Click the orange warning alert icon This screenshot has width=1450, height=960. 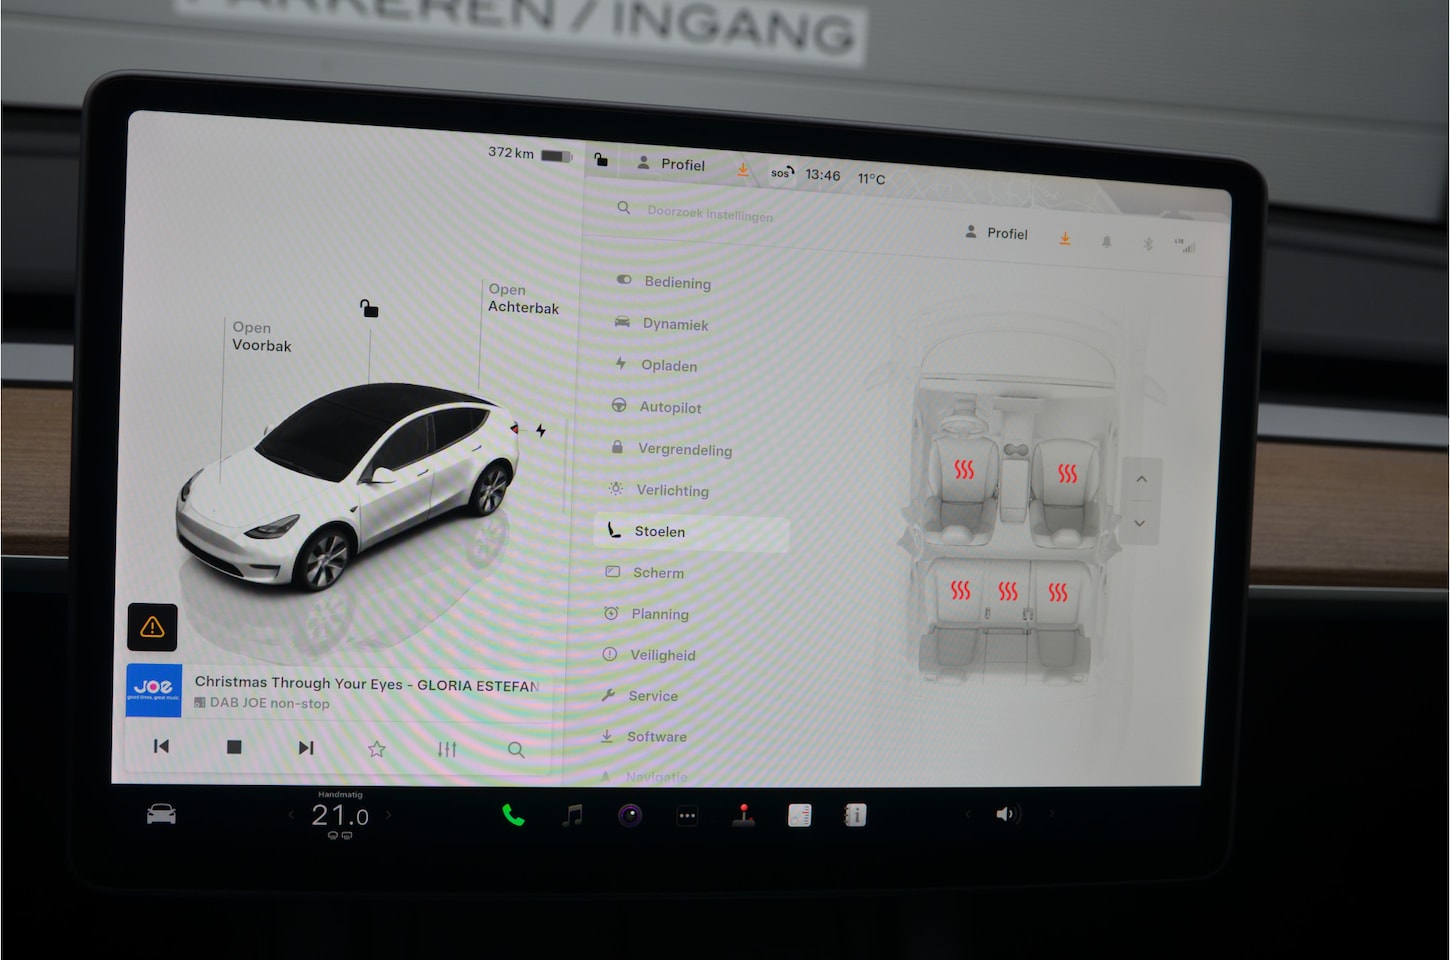(x=152, y=627)
